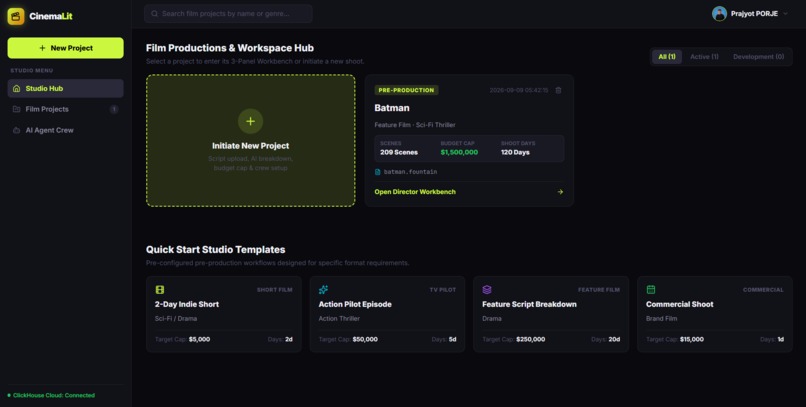Click the arrow icon beside Open Director Workbench
This screenshot has height=407, width=806.
tap(560, 192)
